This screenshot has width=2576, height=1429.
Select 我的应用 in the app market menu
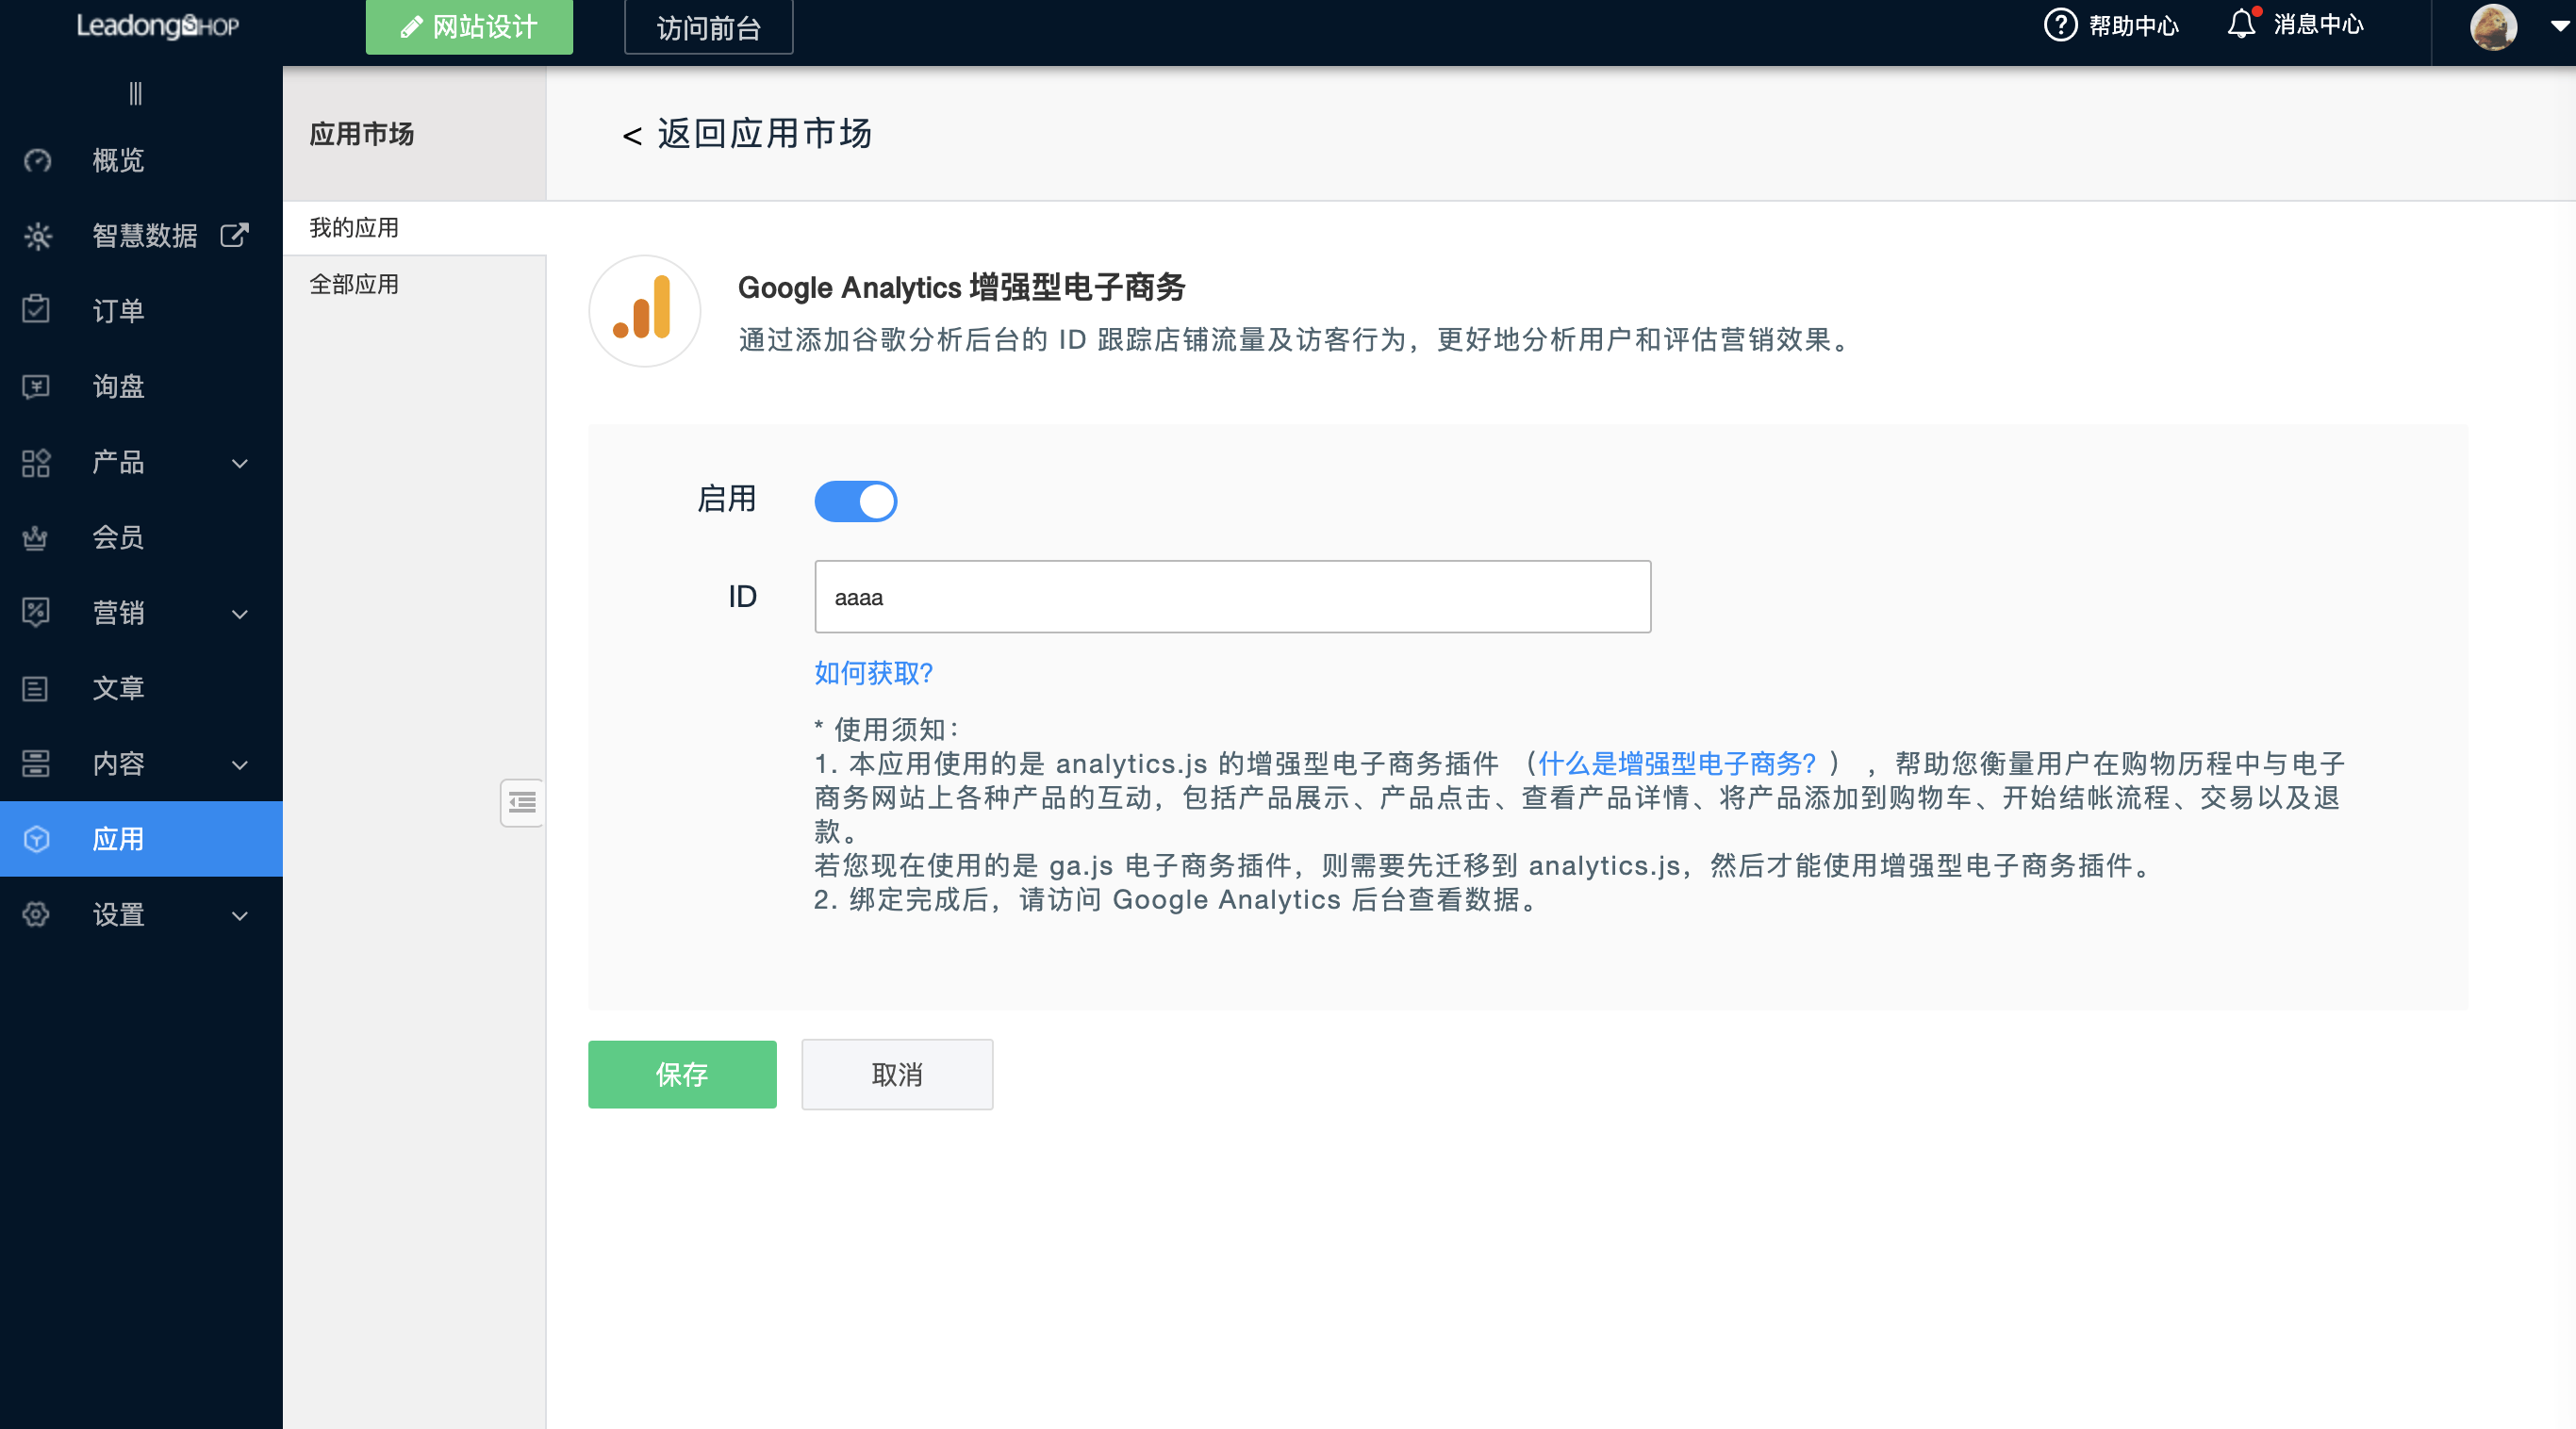click(x=354, y=228)
